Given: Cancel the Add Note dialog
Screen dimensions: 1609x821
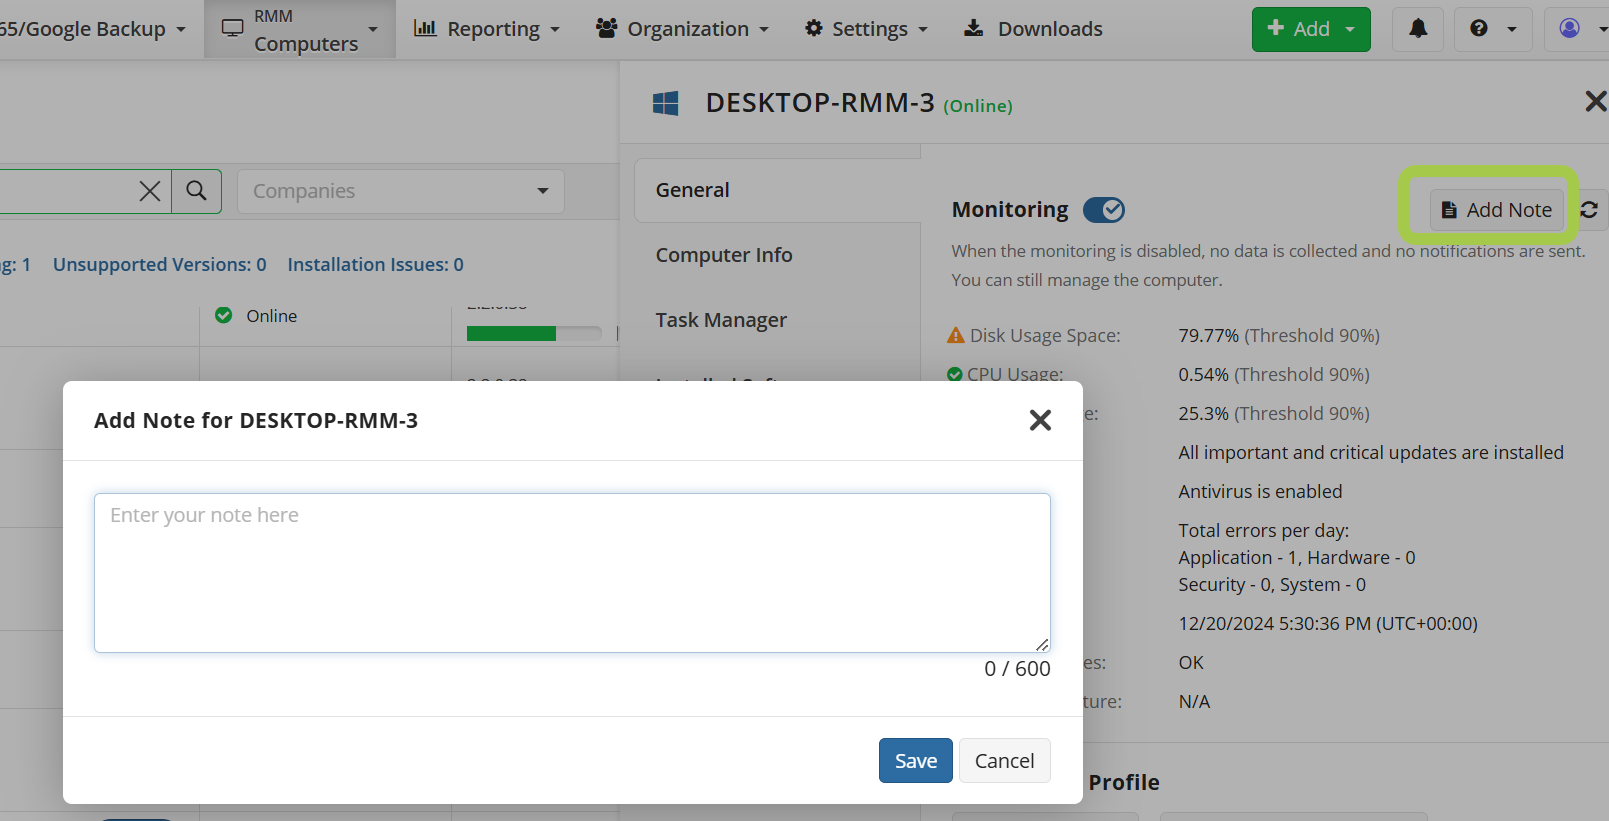Looking at the screenshot, I should pos(1004,761).
